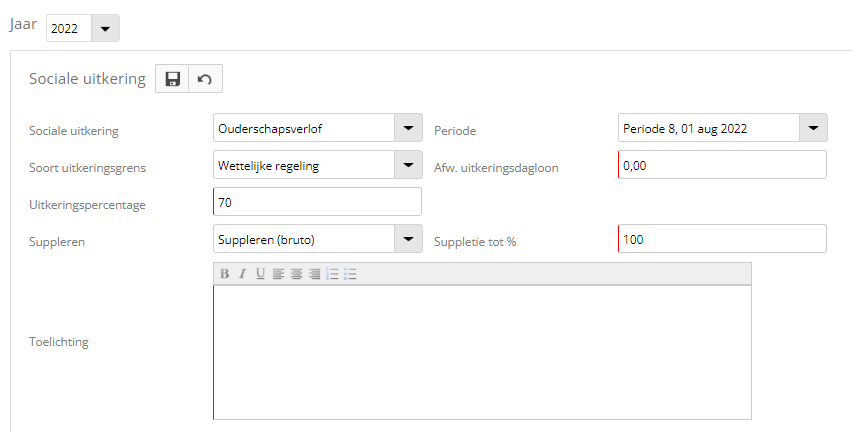Screen dimensions: 852x432
Task: Click the Ouderschapsverlof value text
Action: [270, 129]
